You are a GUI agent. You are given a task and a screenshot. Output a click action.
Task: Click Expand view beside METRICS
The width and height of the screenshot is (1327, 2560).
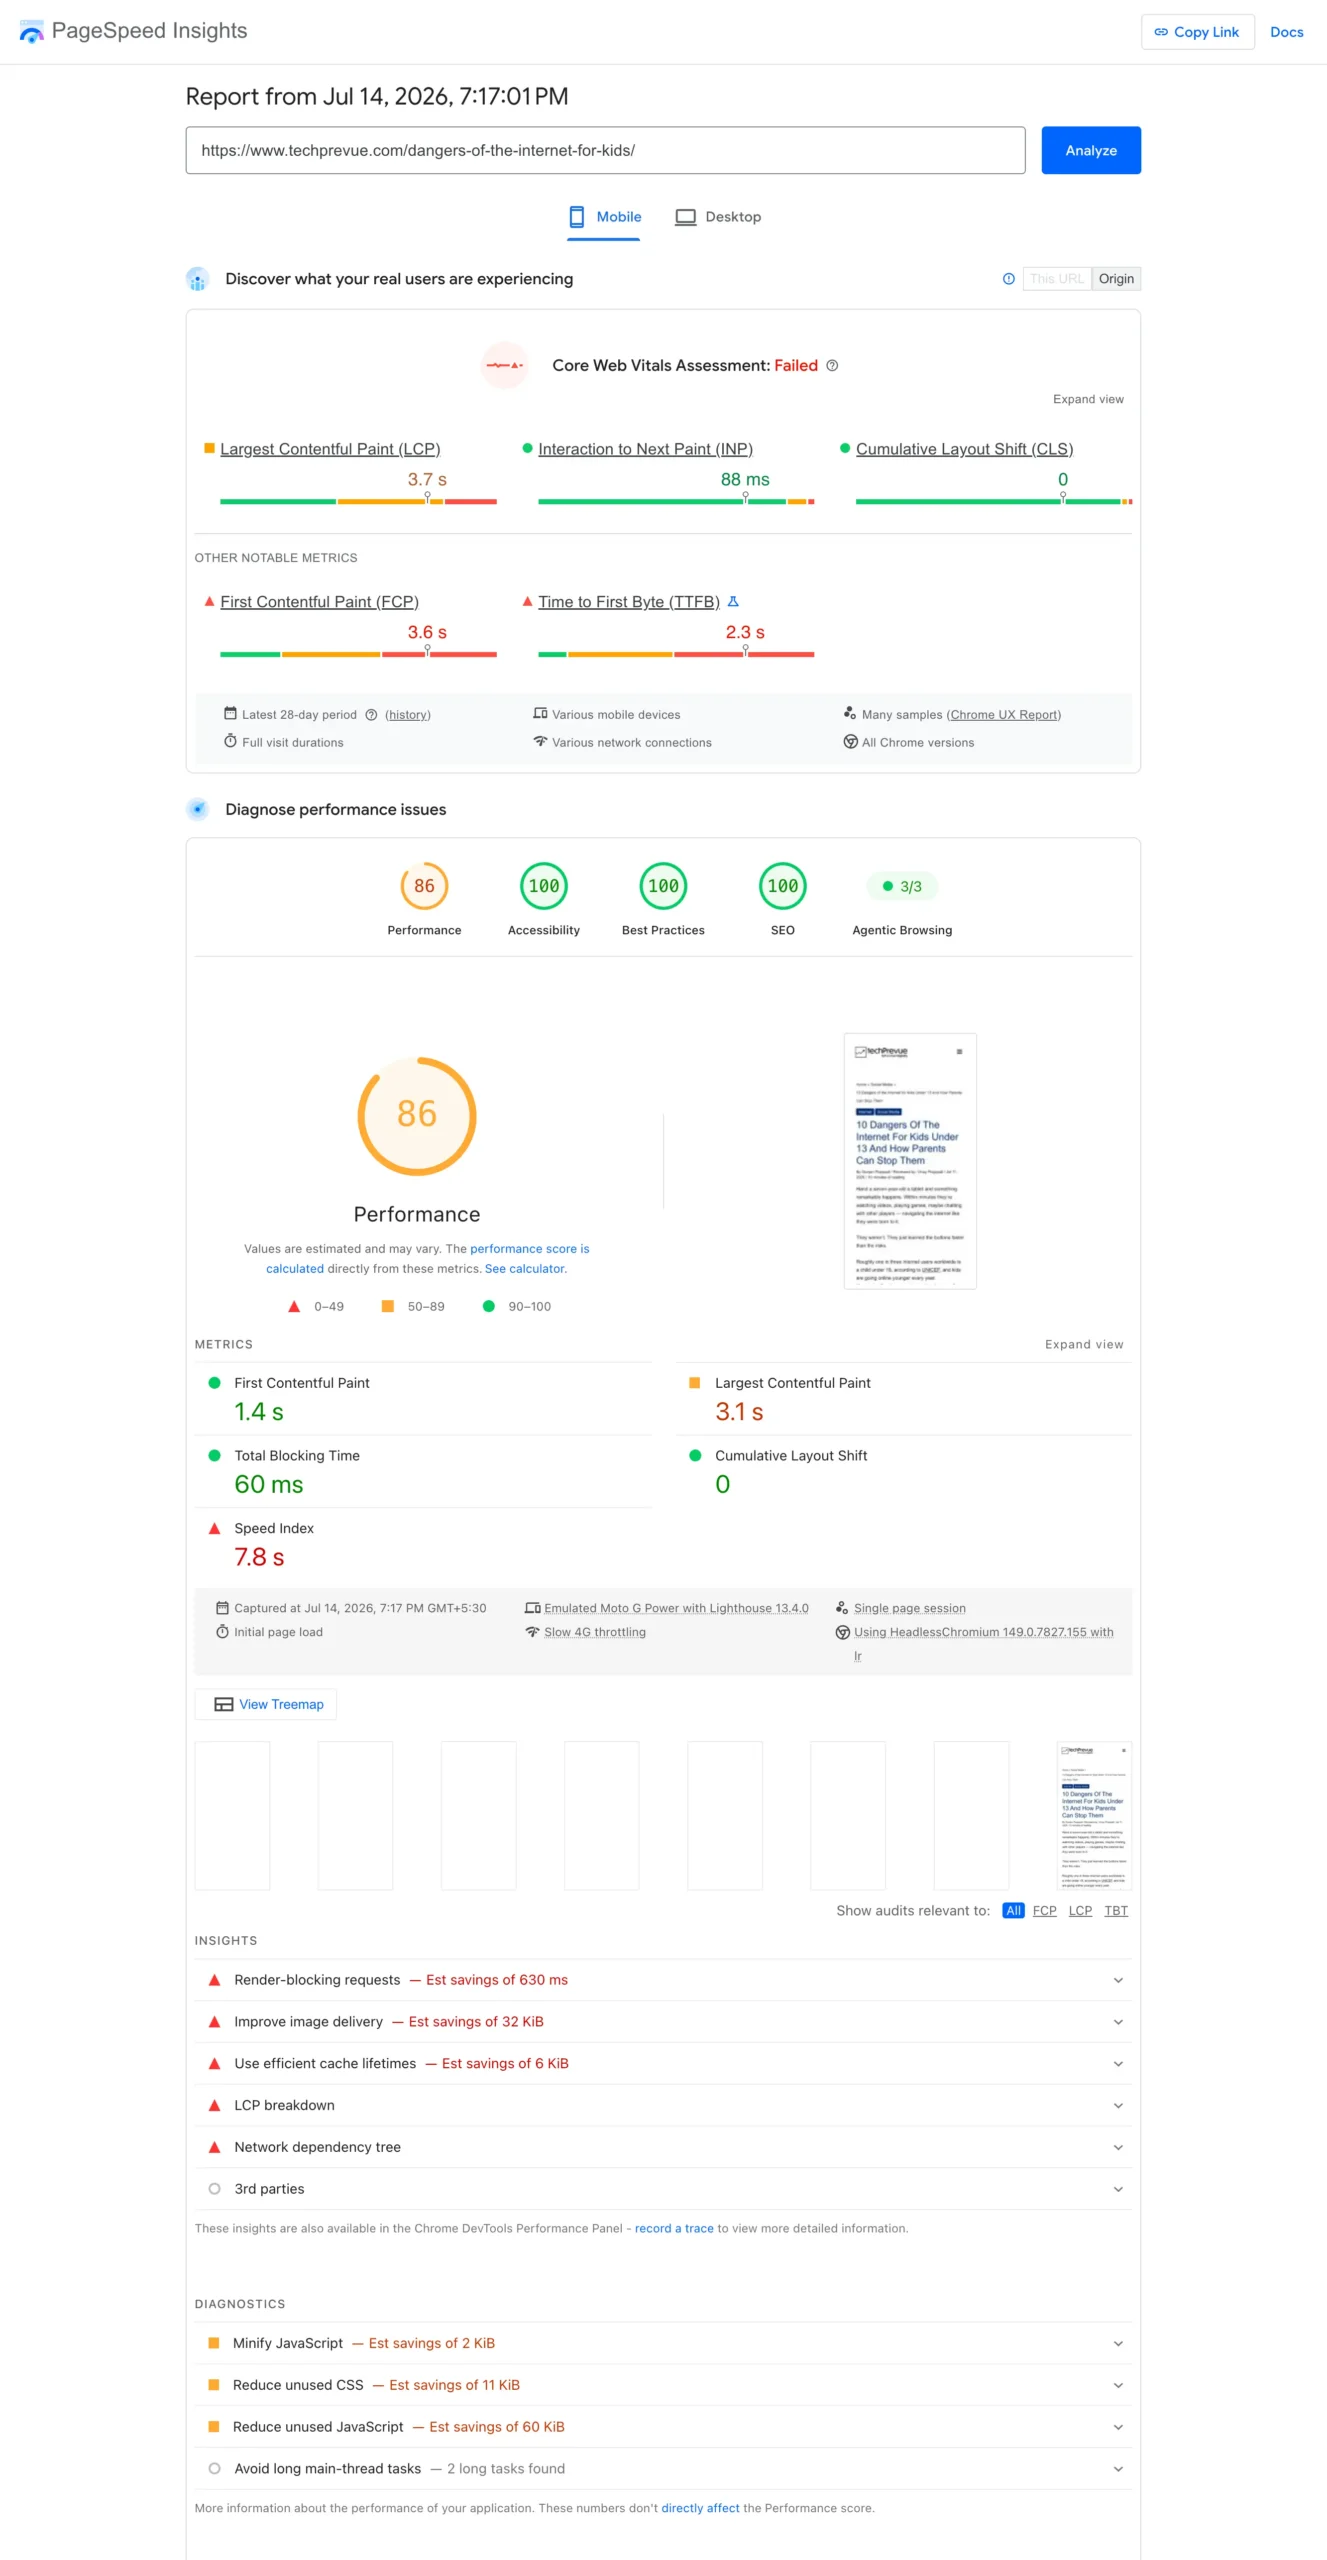[1084, 1345]
